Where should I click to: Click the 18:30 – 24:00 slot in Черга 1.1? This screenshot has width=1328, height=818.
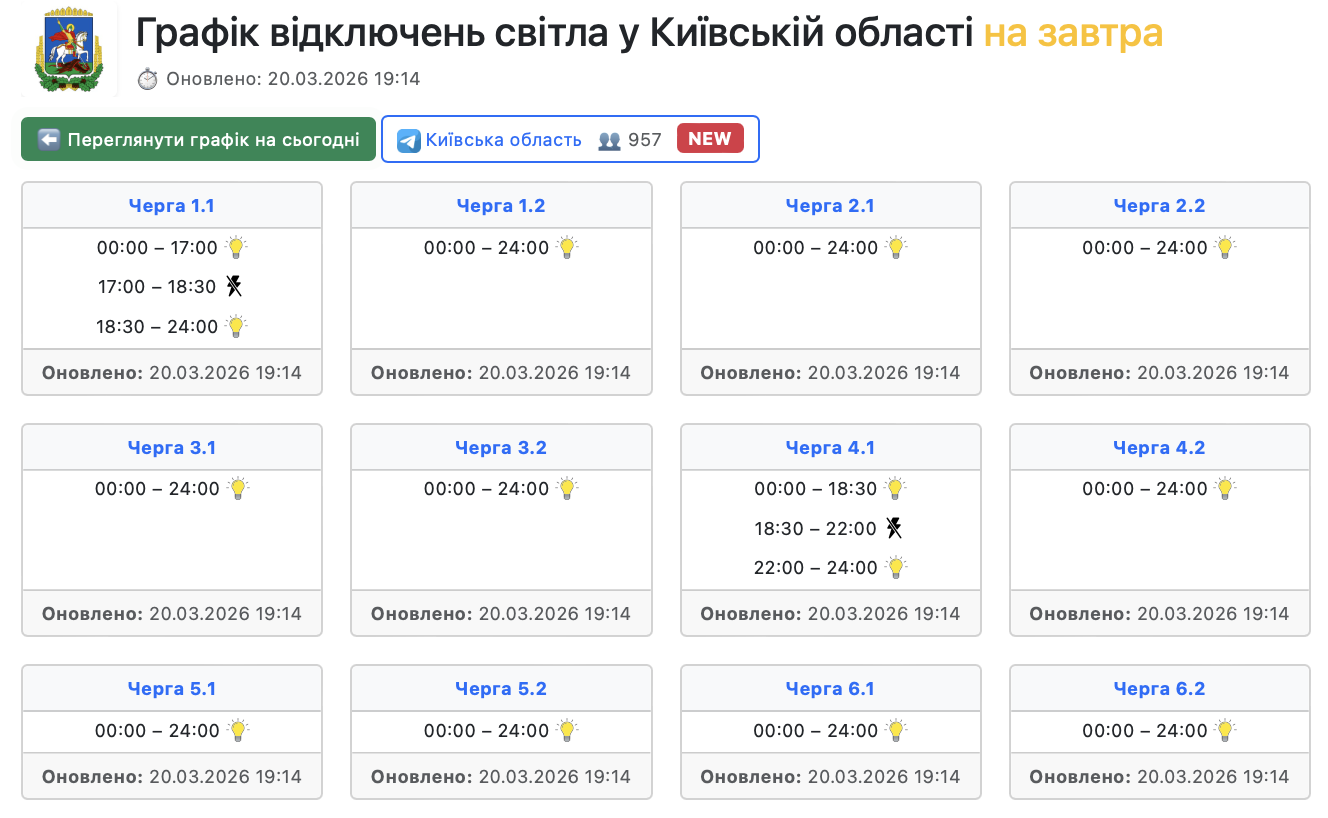[x=158, y=327]
